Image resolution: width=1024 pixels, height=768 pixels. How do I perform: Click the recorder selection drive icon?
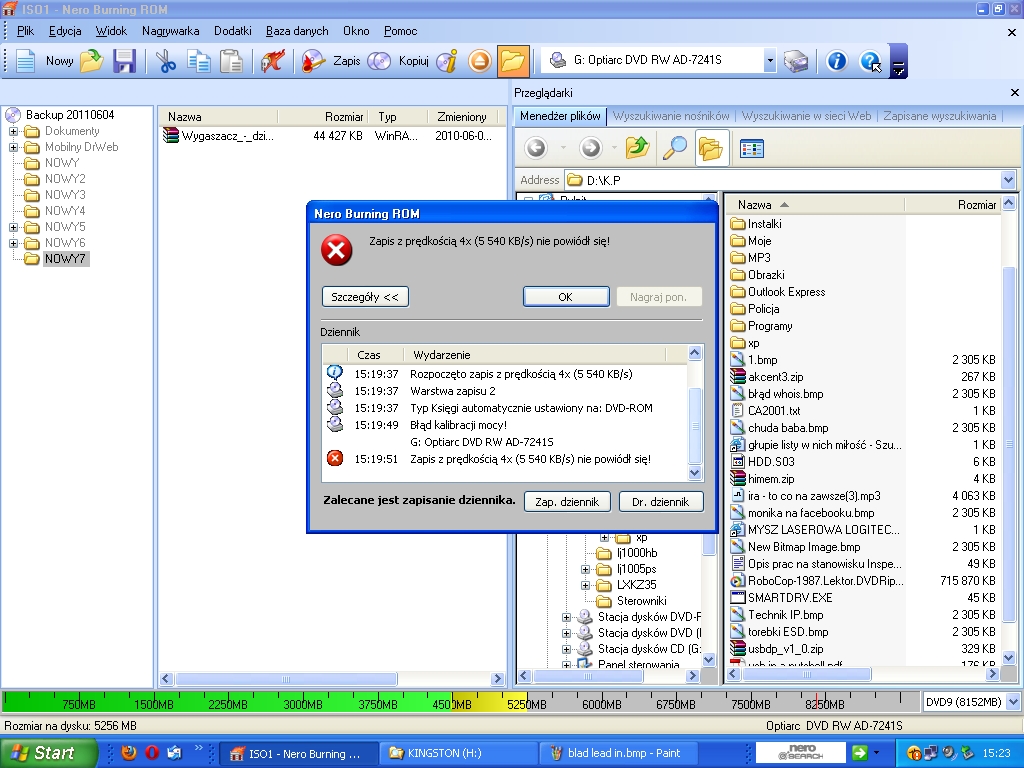796,61
